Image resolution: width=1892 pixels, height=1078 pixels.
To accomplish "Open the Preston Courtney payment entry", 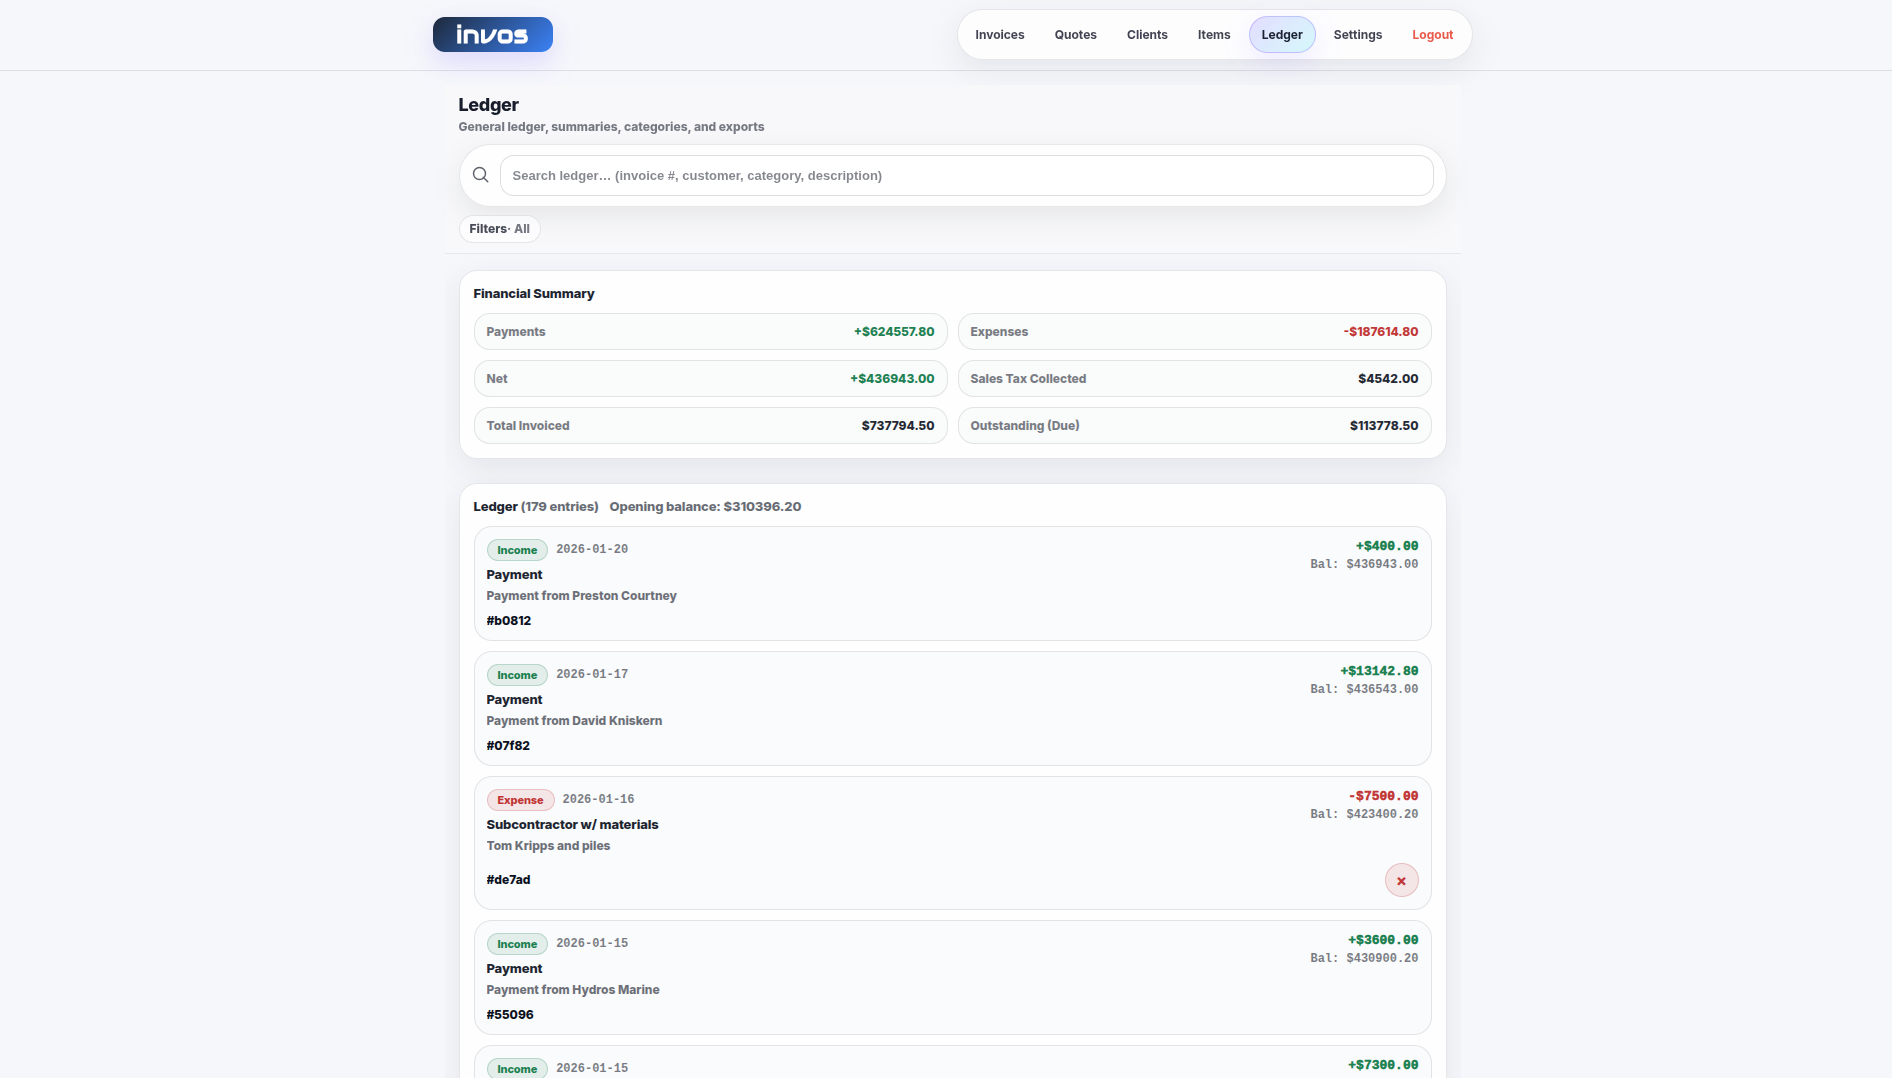I will click(952, 584).
